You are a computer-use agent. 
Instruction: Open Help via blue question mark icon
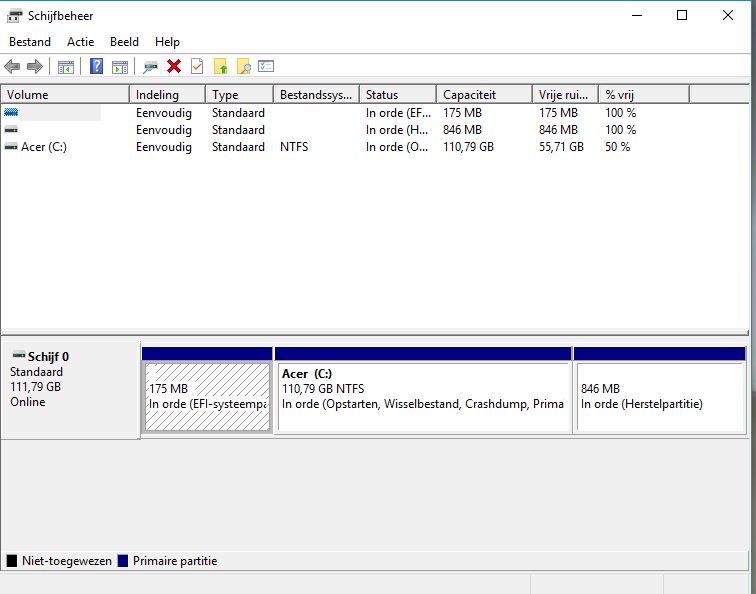pos(97,67)
